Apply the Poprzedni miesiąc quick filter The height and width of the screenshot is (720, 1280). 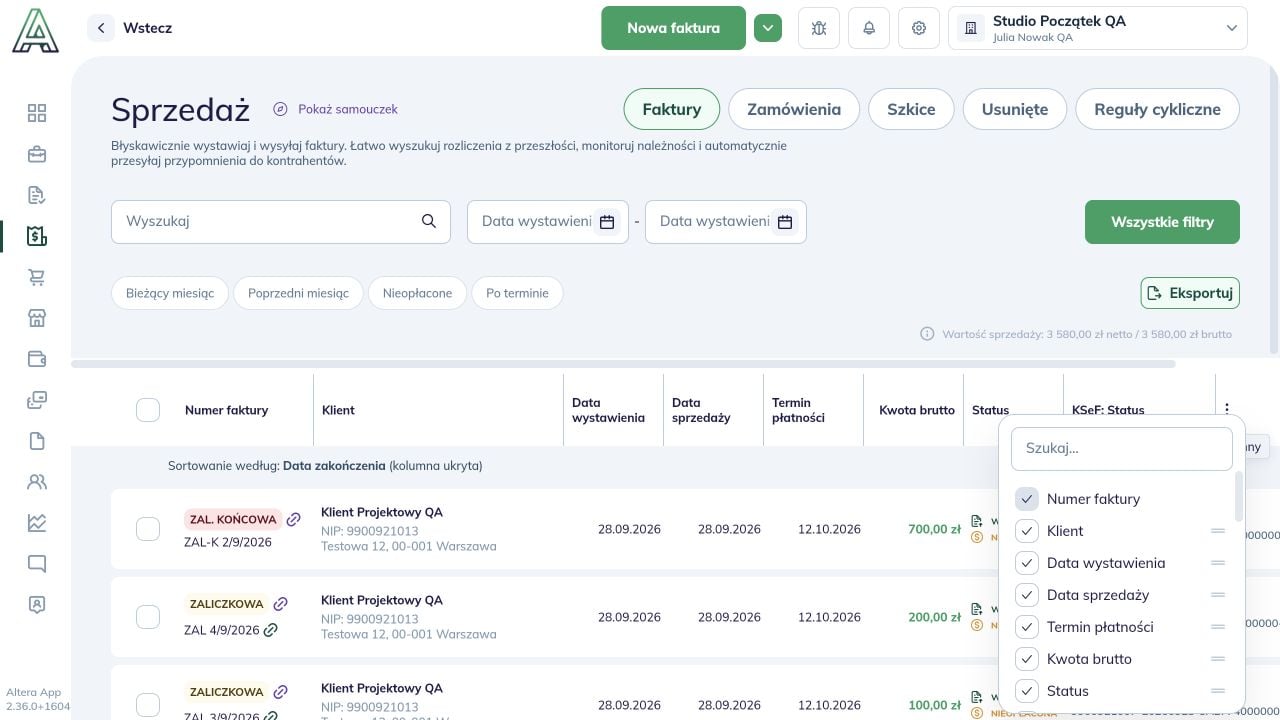[x=298, y=293]
